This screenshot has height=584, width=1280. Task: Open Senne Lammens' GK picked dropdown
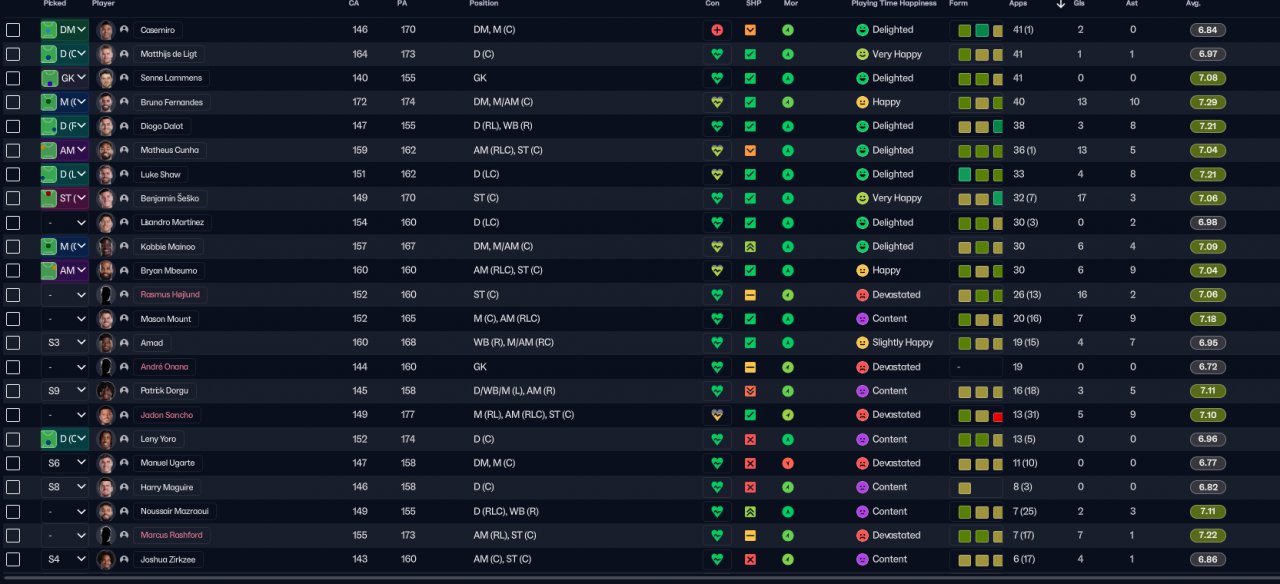[64, 78]
